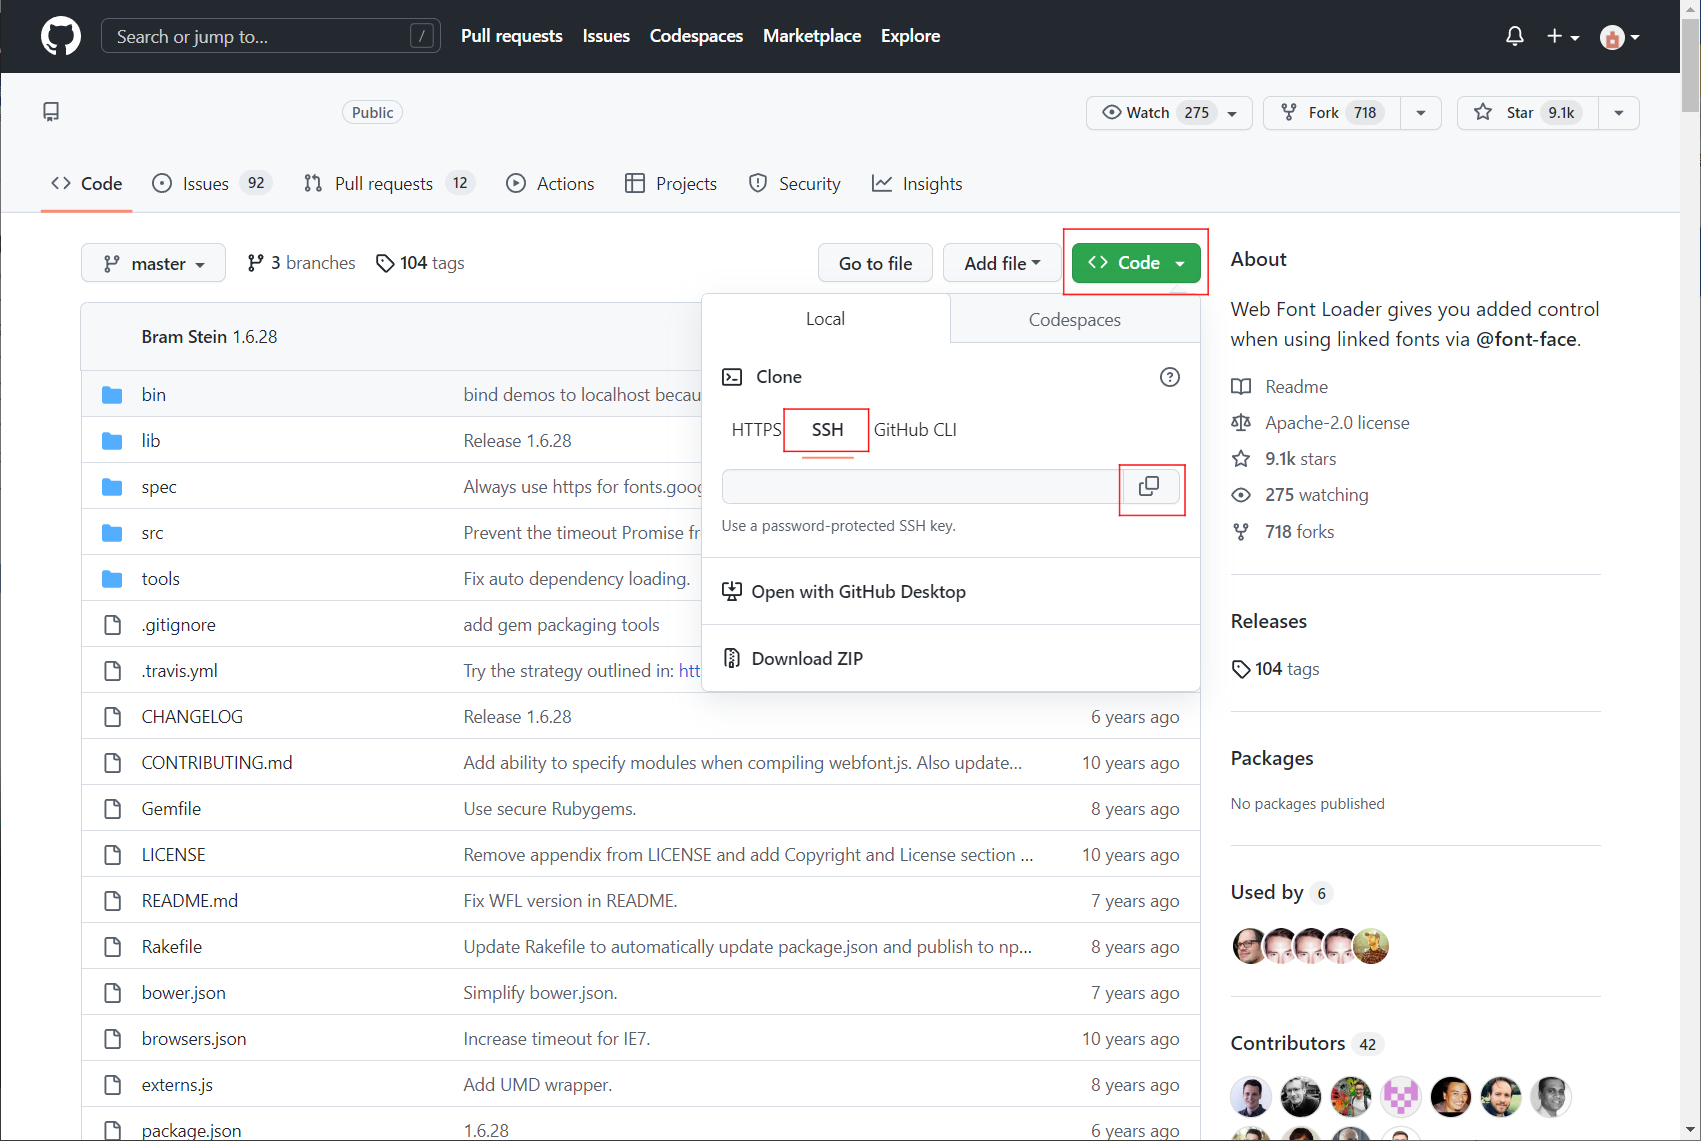Click the Readme book icon

tap(1241, 387)
